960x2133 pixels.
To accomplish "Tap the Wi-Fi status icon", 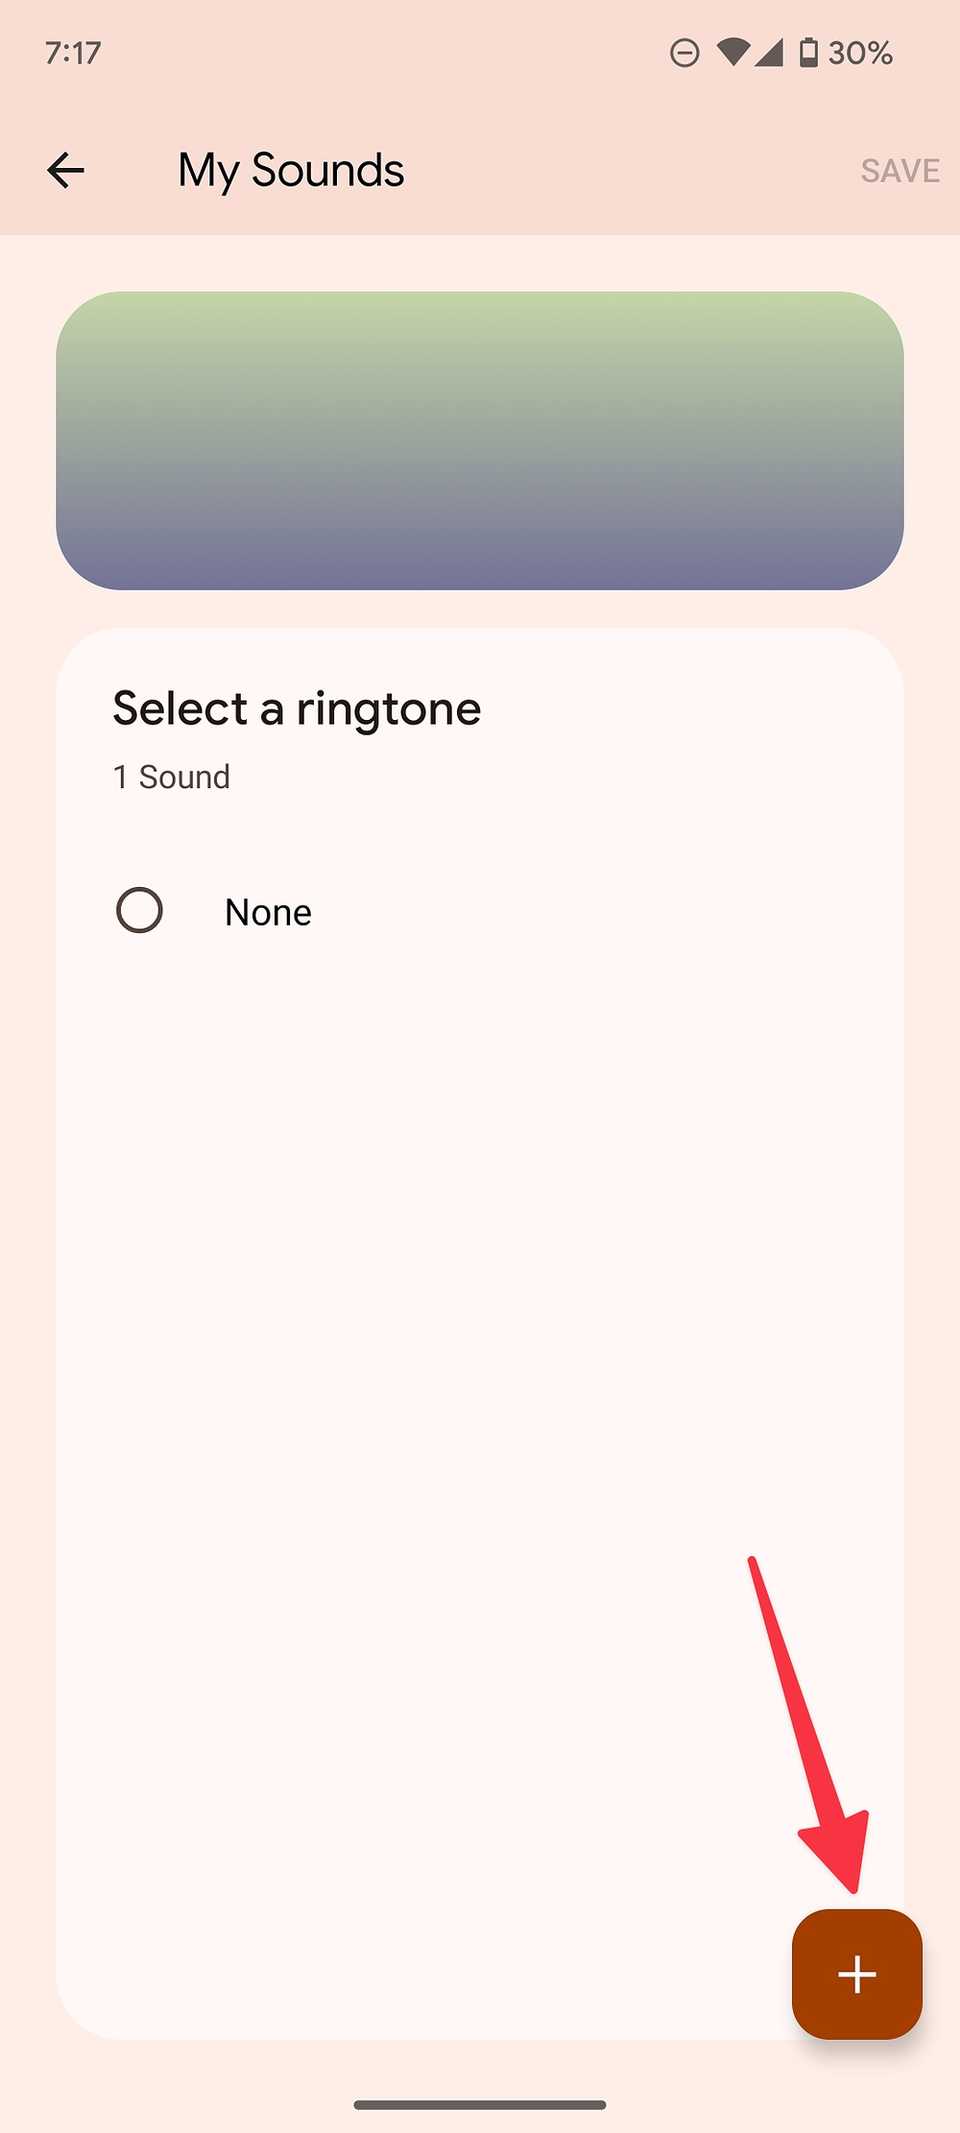I will tap(736, 52).
